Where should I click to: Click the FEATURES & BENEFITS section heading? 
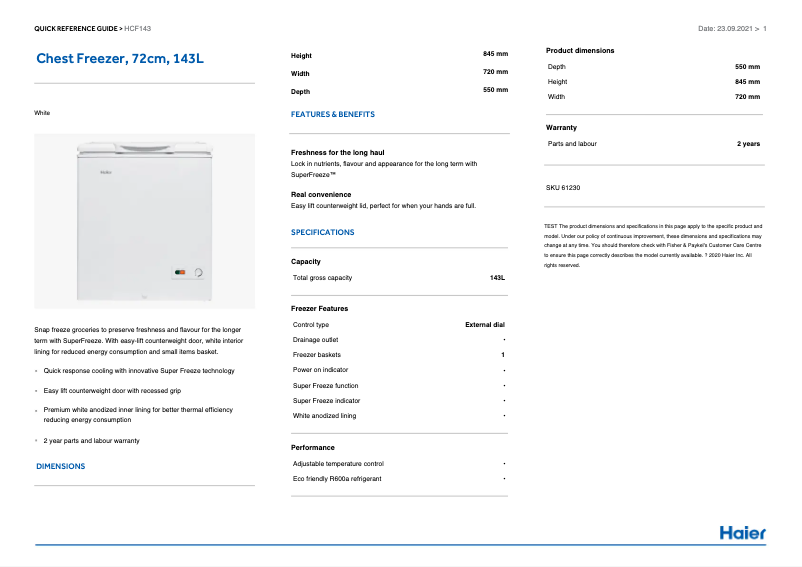pyautogui.click(x=333, y=115)
